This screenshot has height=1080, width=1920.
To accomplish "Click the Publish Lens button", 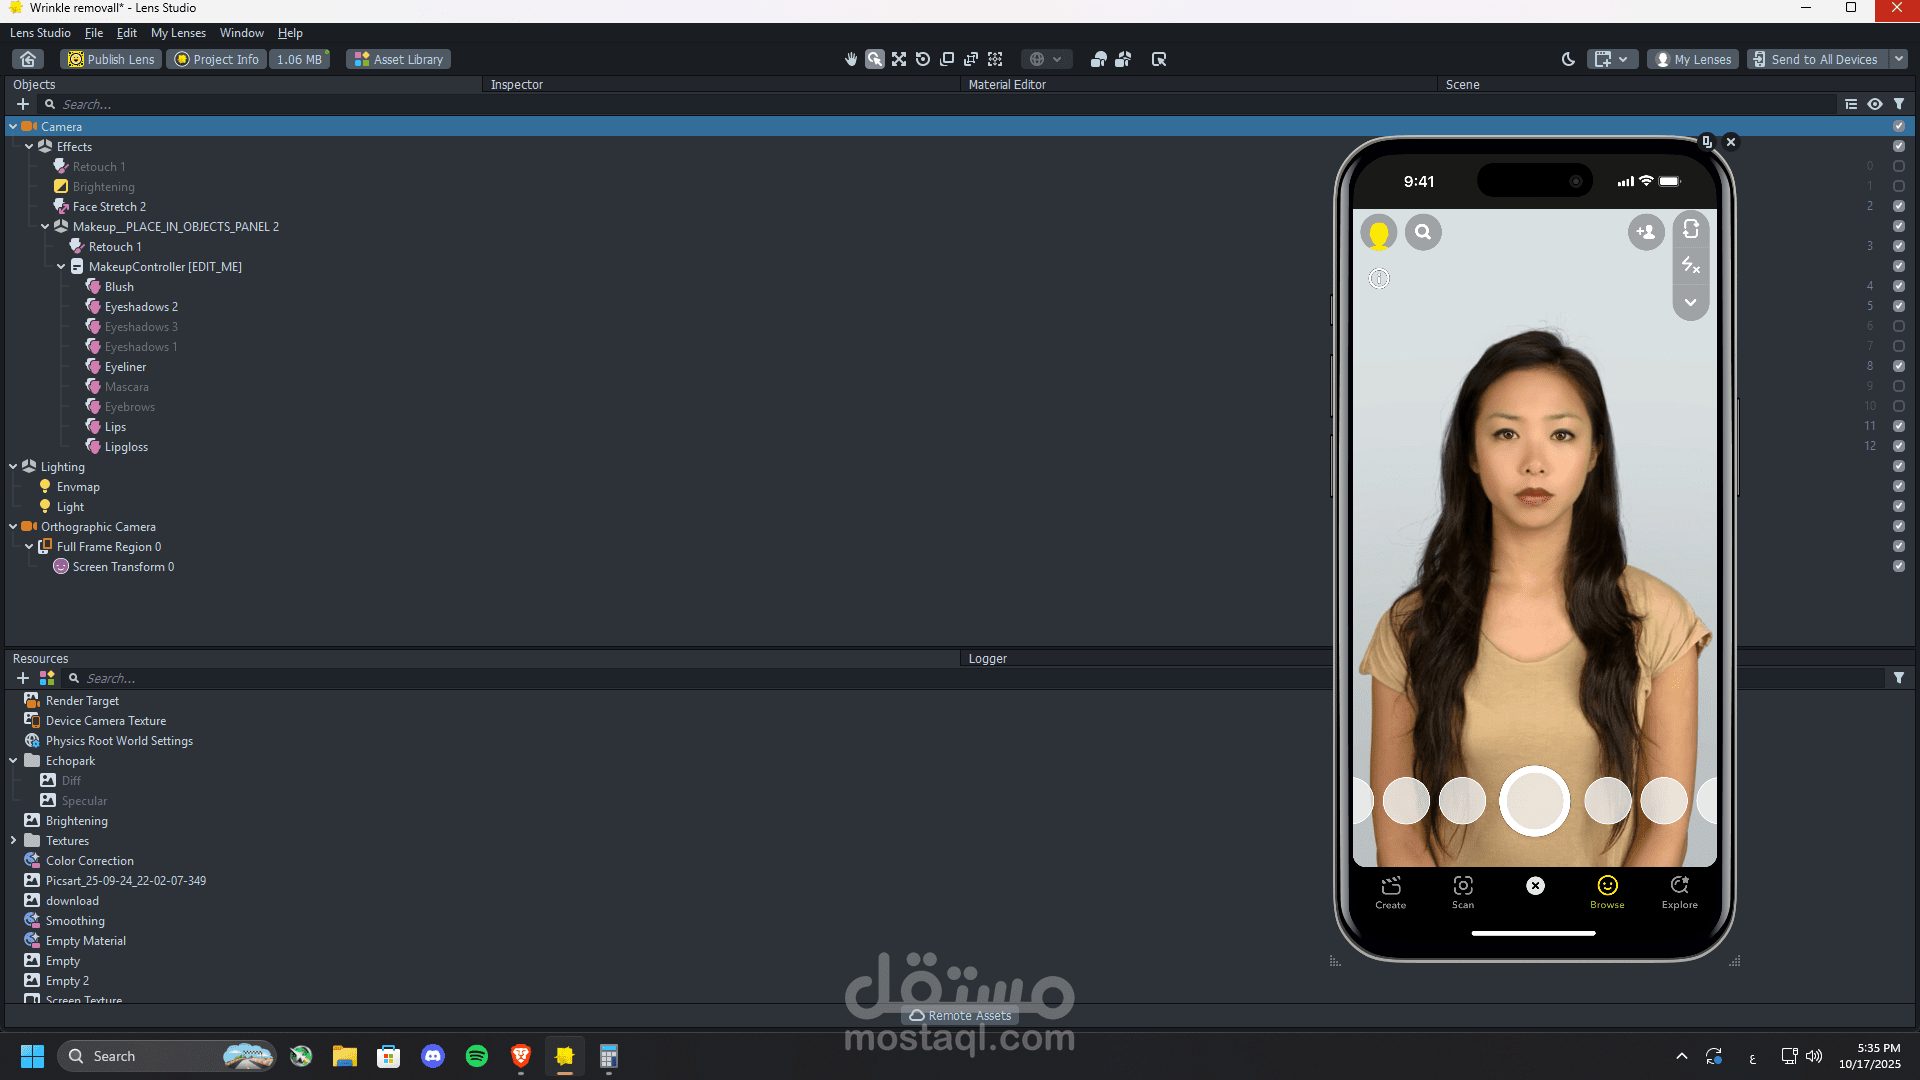I will tap(111, 59).
